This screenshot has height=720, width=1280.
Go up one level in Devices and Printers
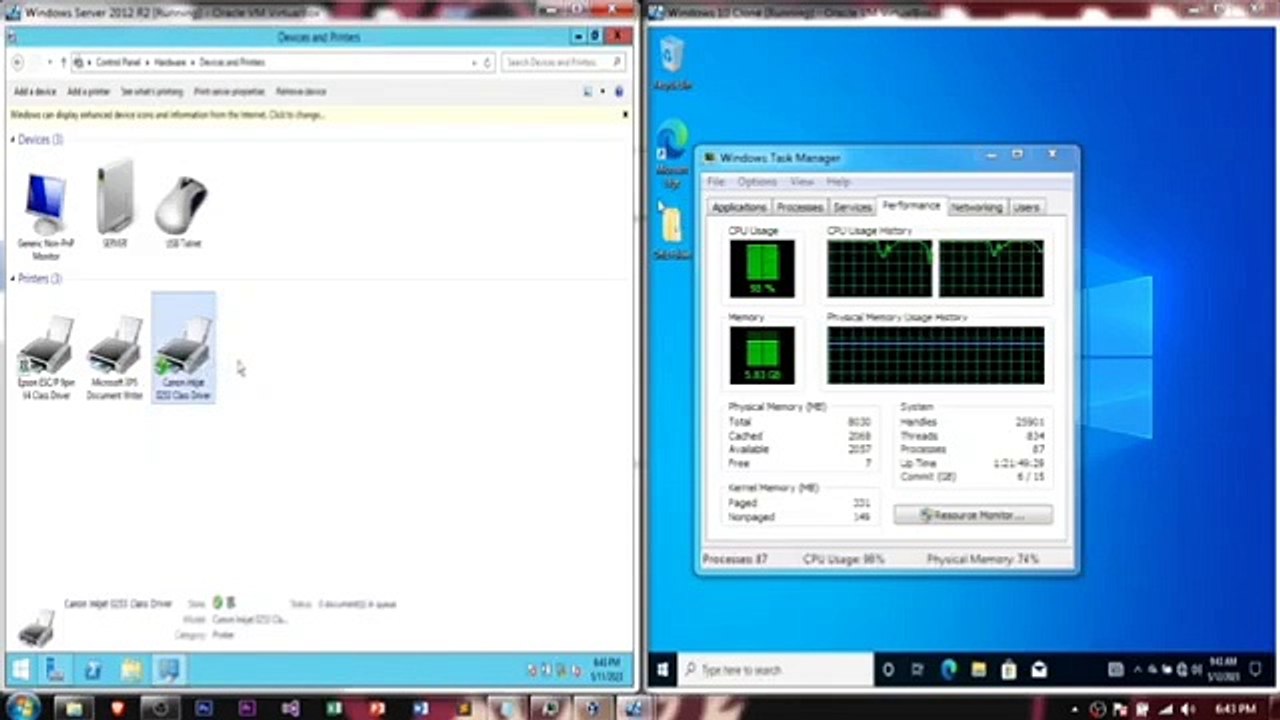coord(63,62)
